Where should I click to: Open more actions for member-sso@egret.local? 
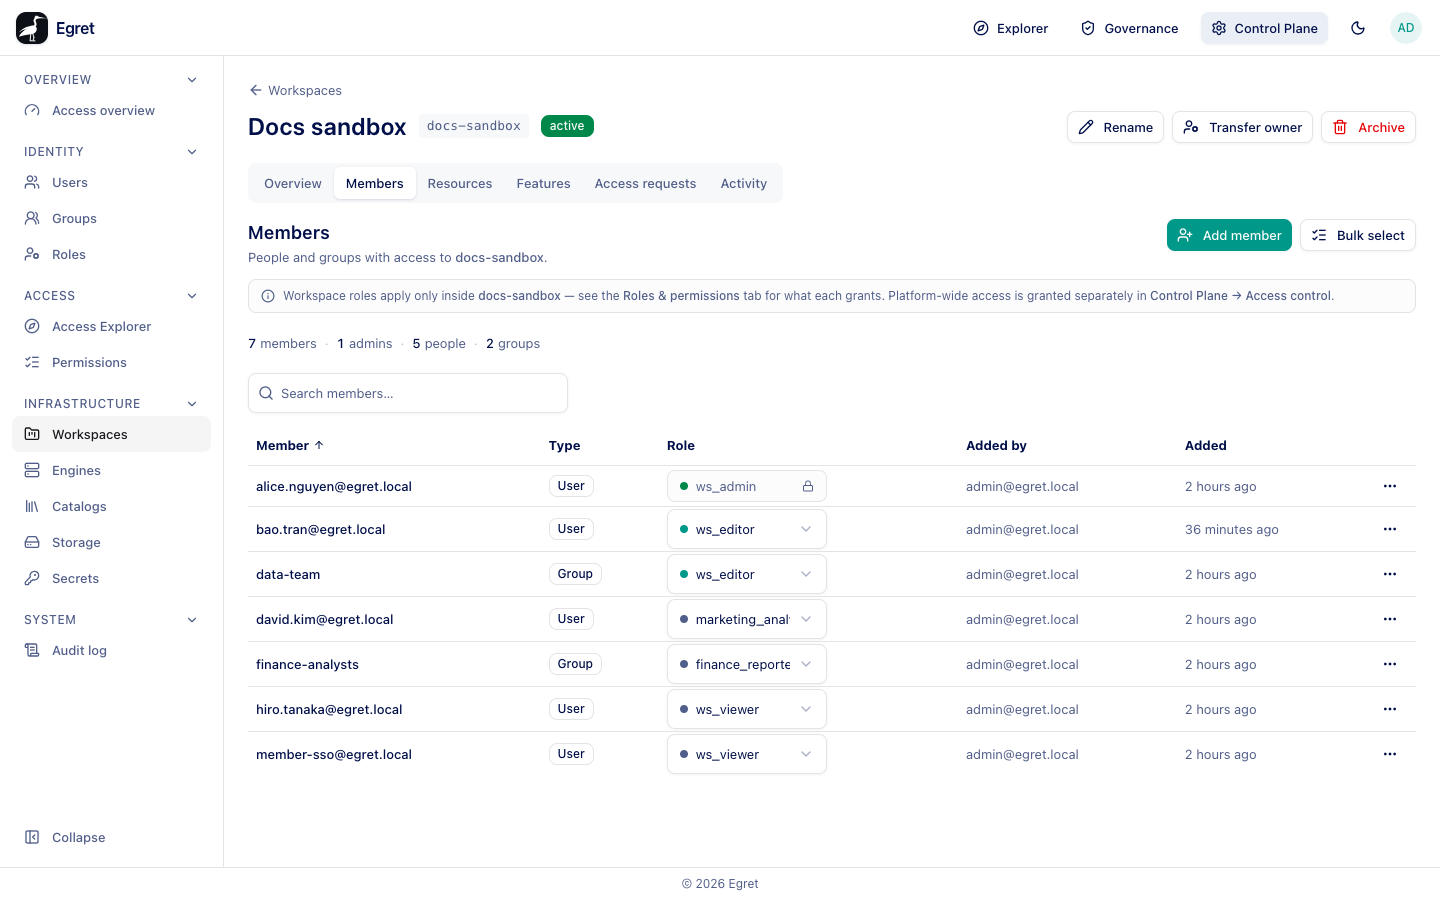click(x=1390, y=754)
